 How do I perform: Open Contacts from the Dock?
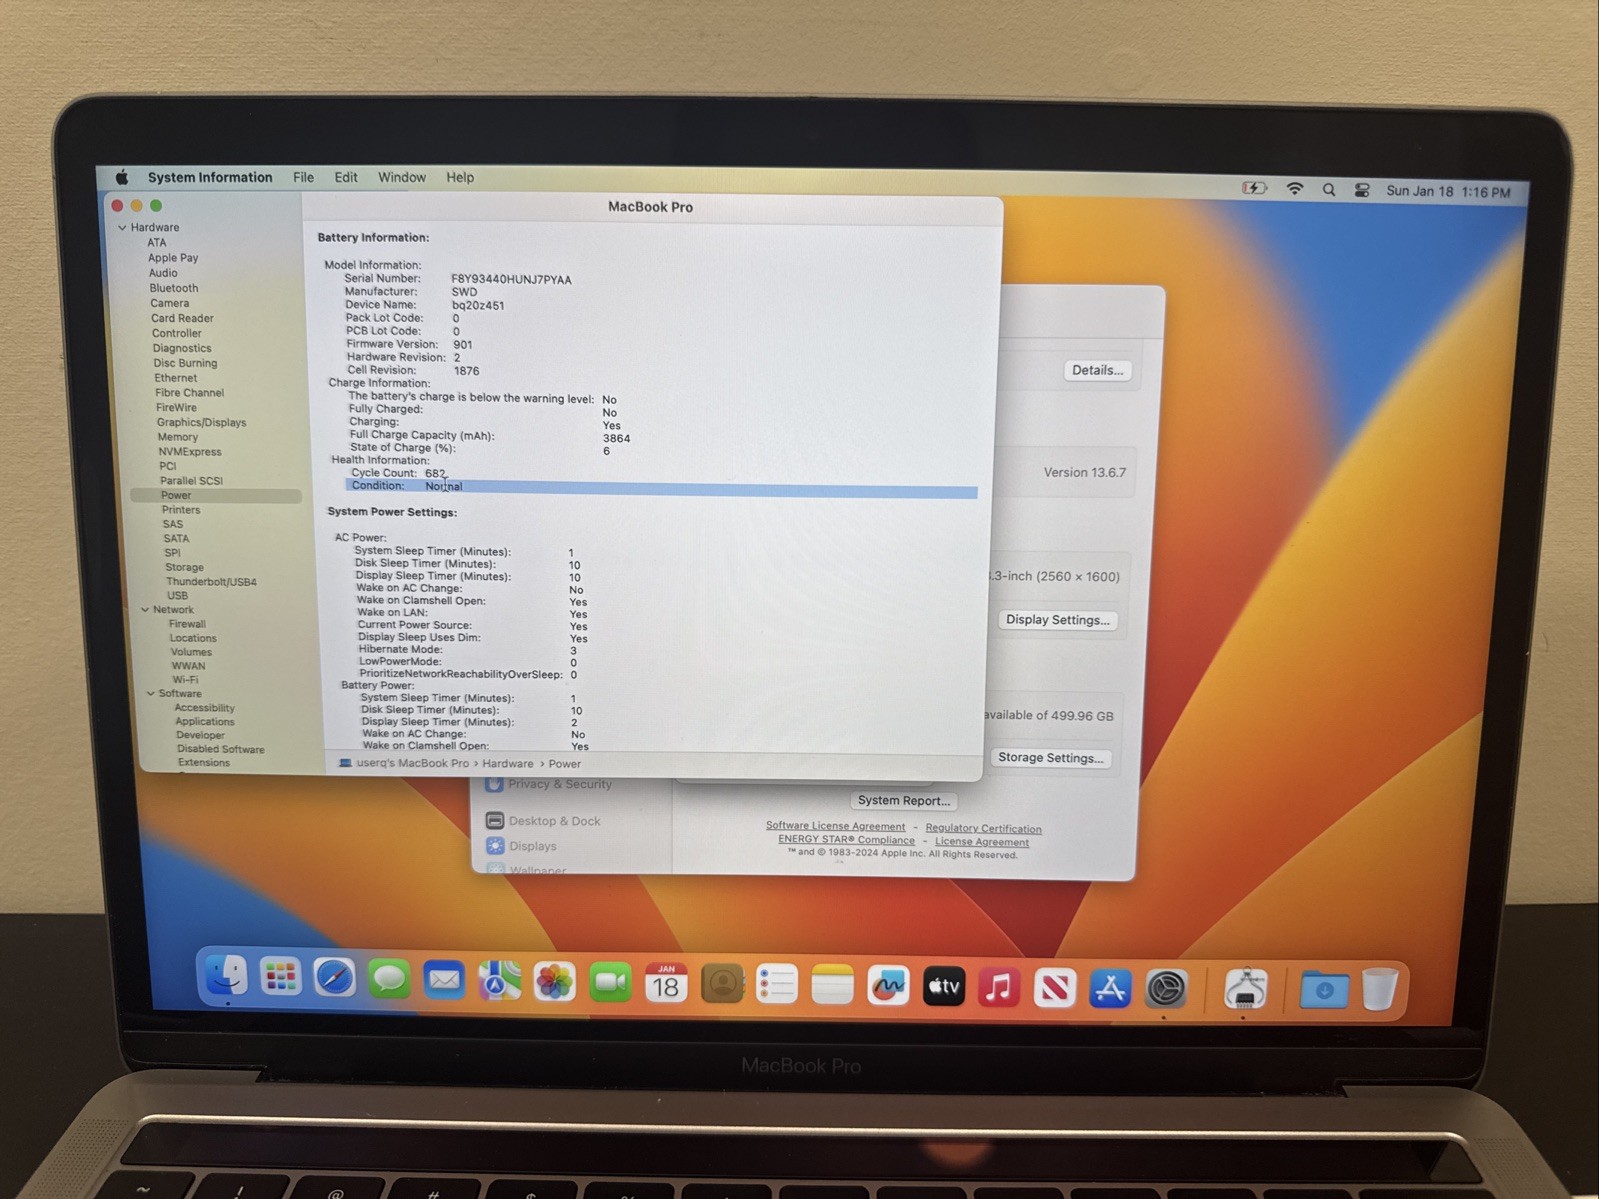[x=722, y=986]
